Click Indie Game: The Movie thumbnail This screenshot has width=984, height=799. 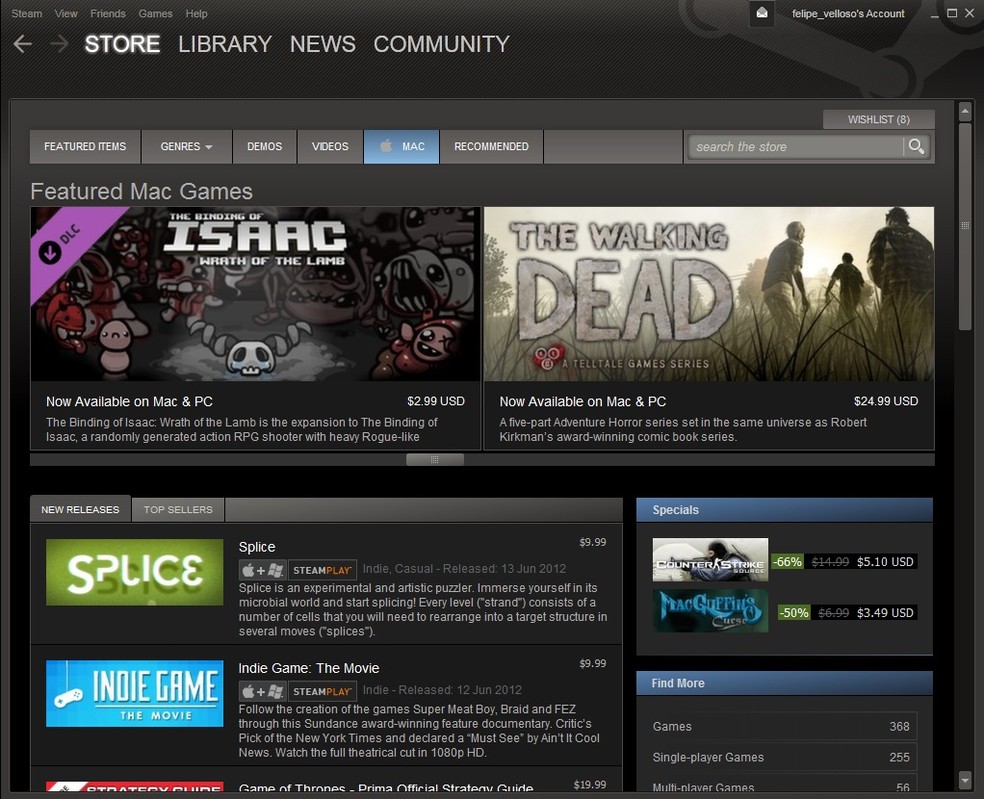click(134, 693)
